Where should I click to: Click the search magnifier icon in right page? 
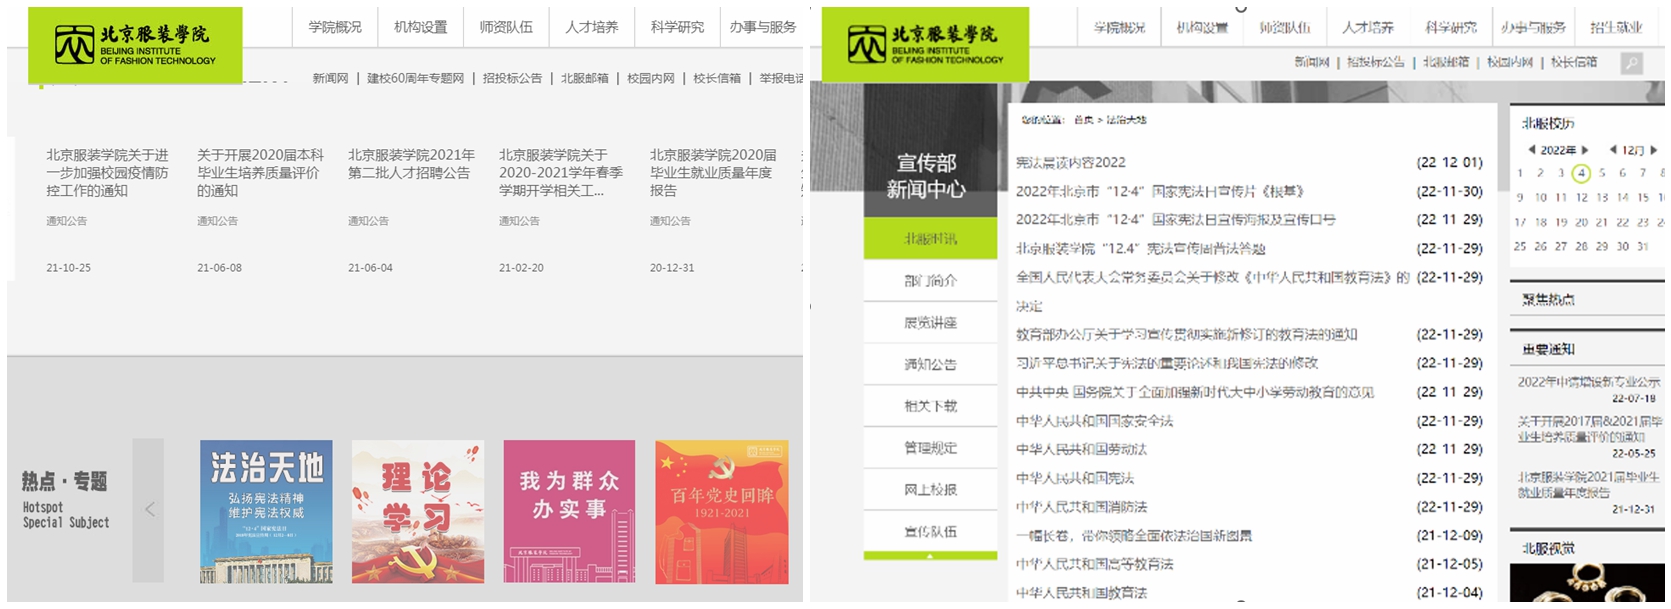[x=1631, y=63]
